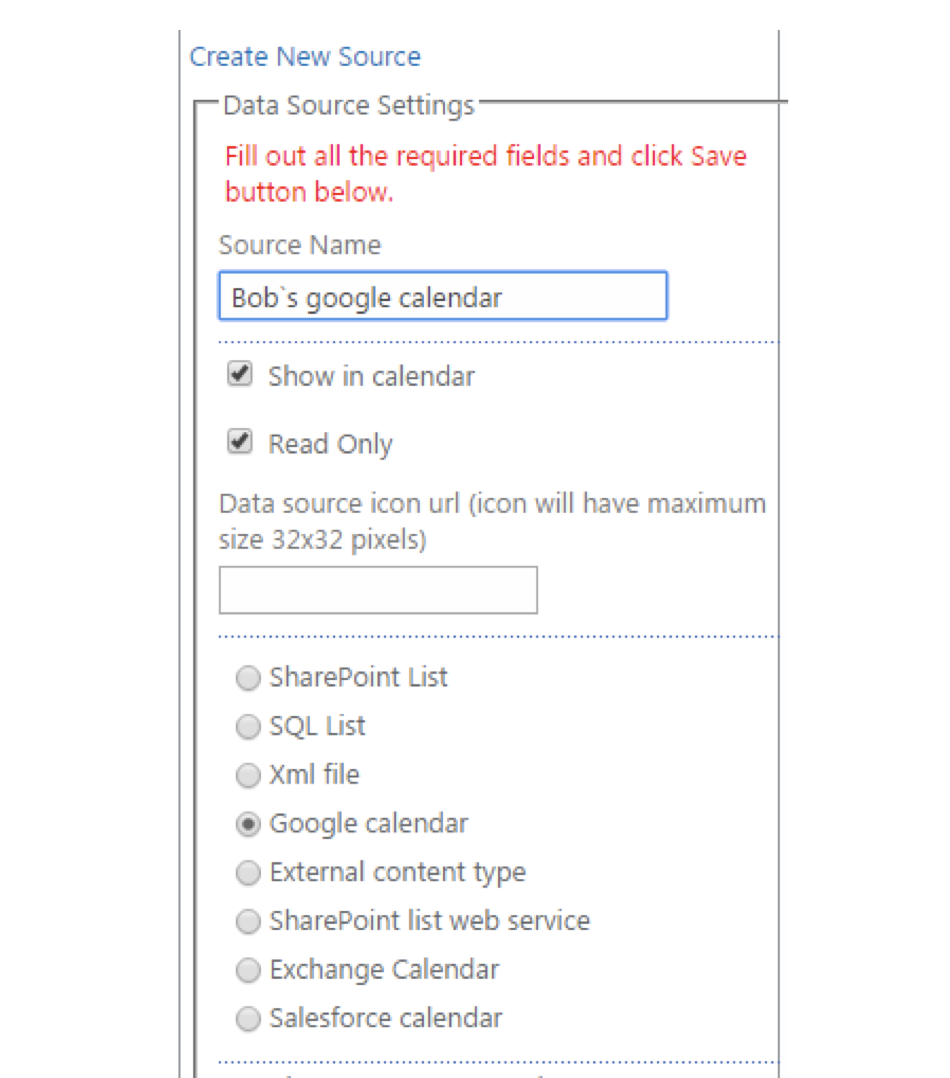
Task: Select Xml file as data source
Action: coord(247,775)
